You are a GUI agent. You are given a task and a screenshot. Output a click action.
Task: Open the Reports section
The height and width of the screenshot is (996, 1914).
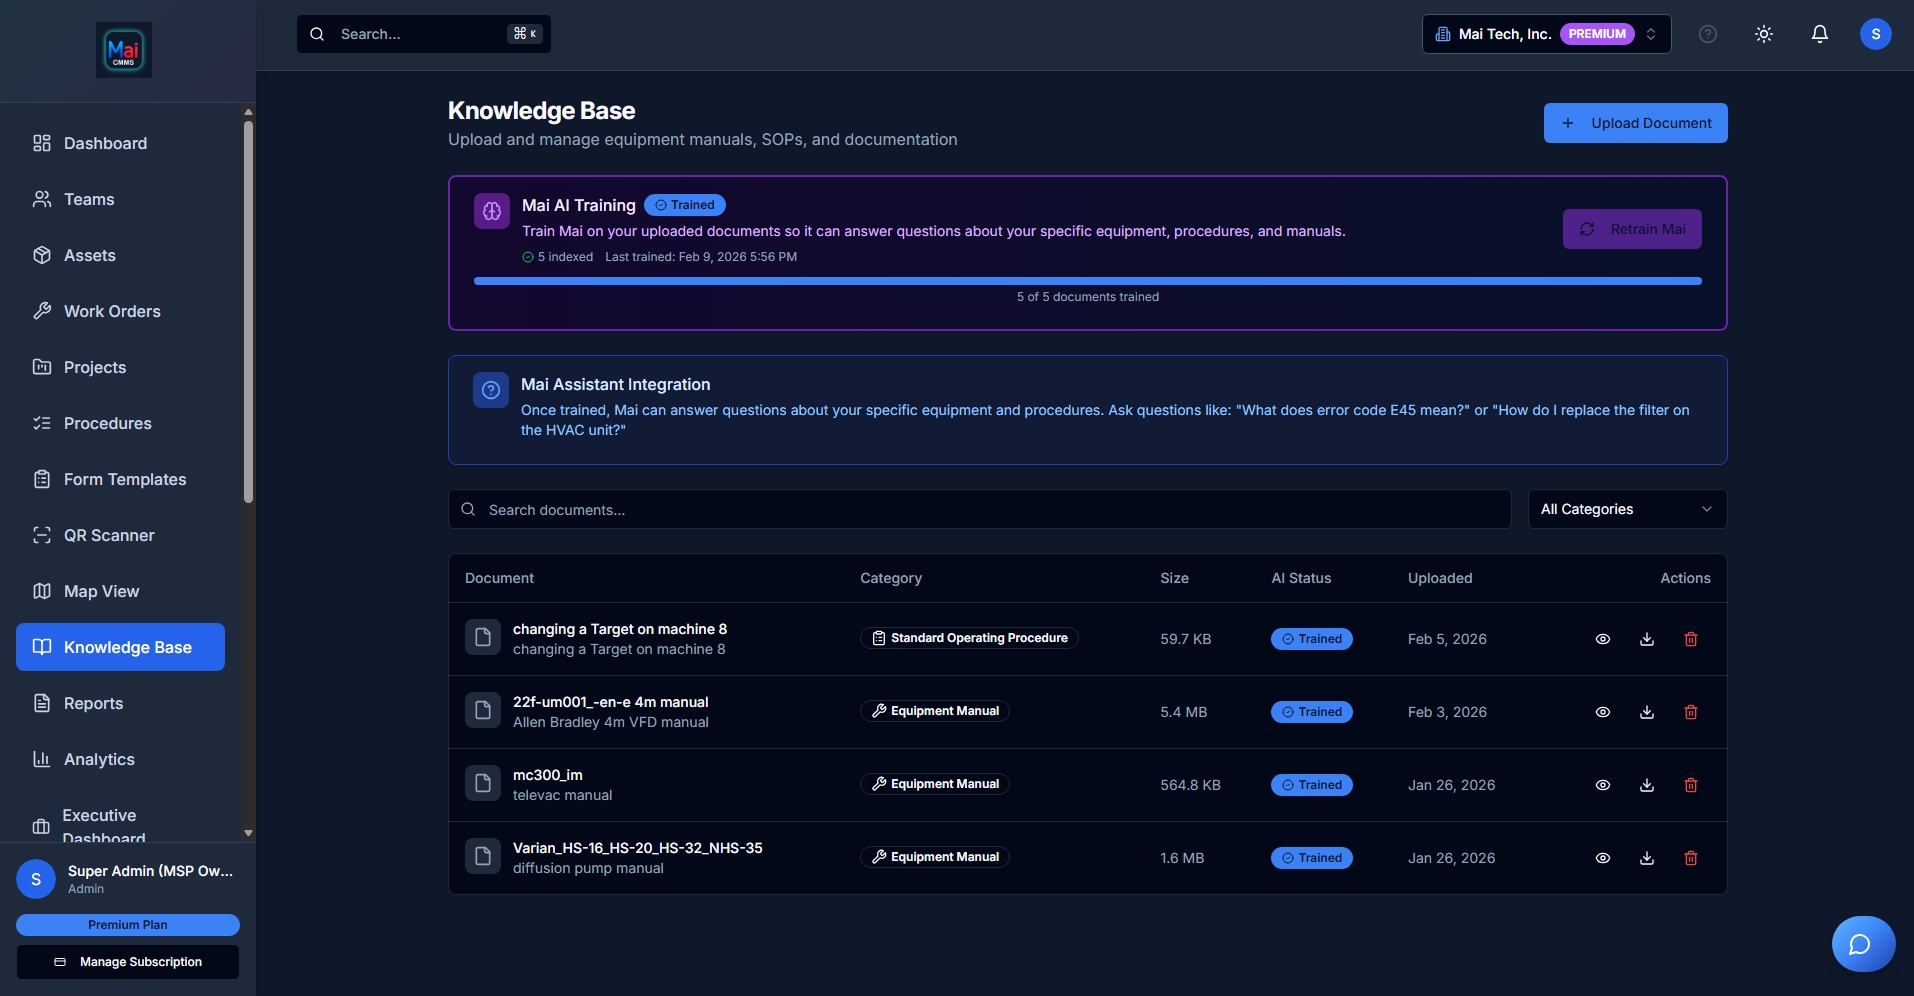coord(94,703)
